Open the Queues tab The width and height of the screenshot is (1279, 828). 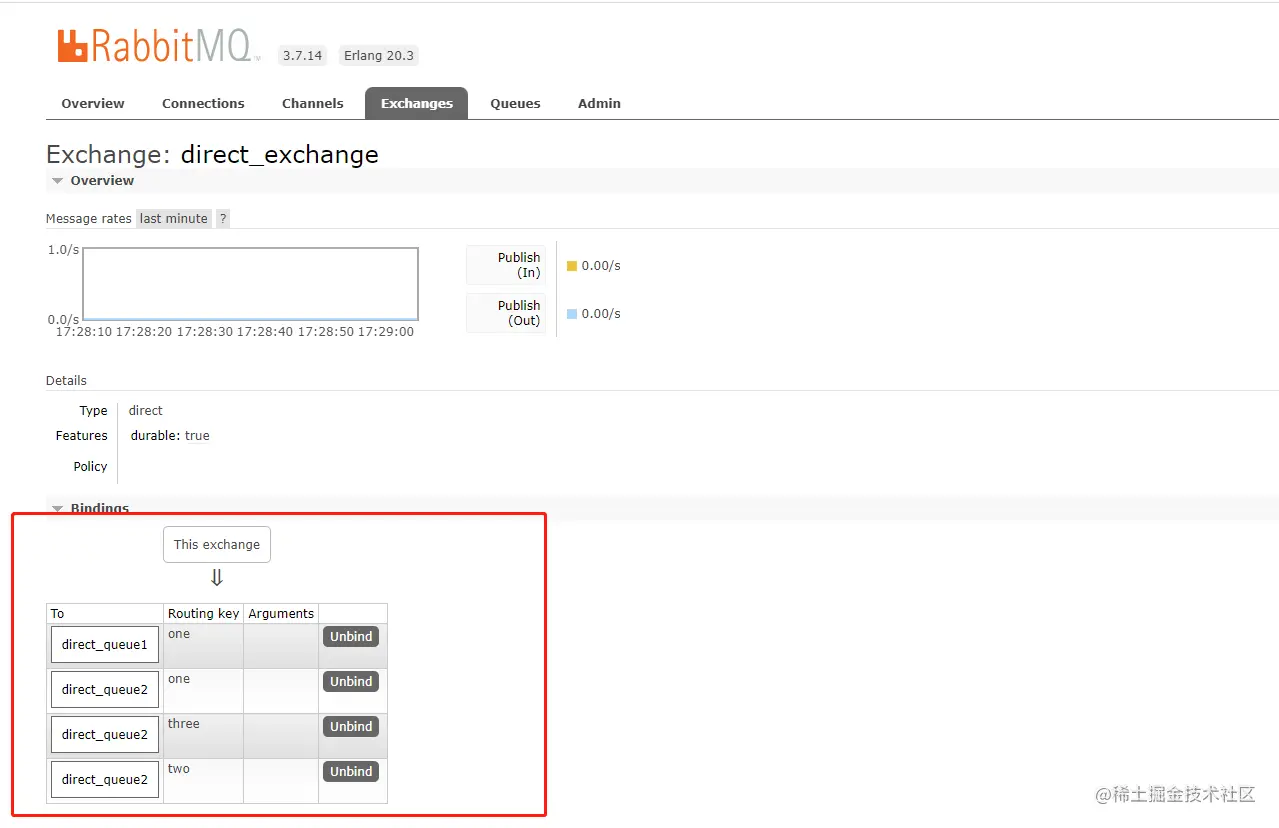515,103
